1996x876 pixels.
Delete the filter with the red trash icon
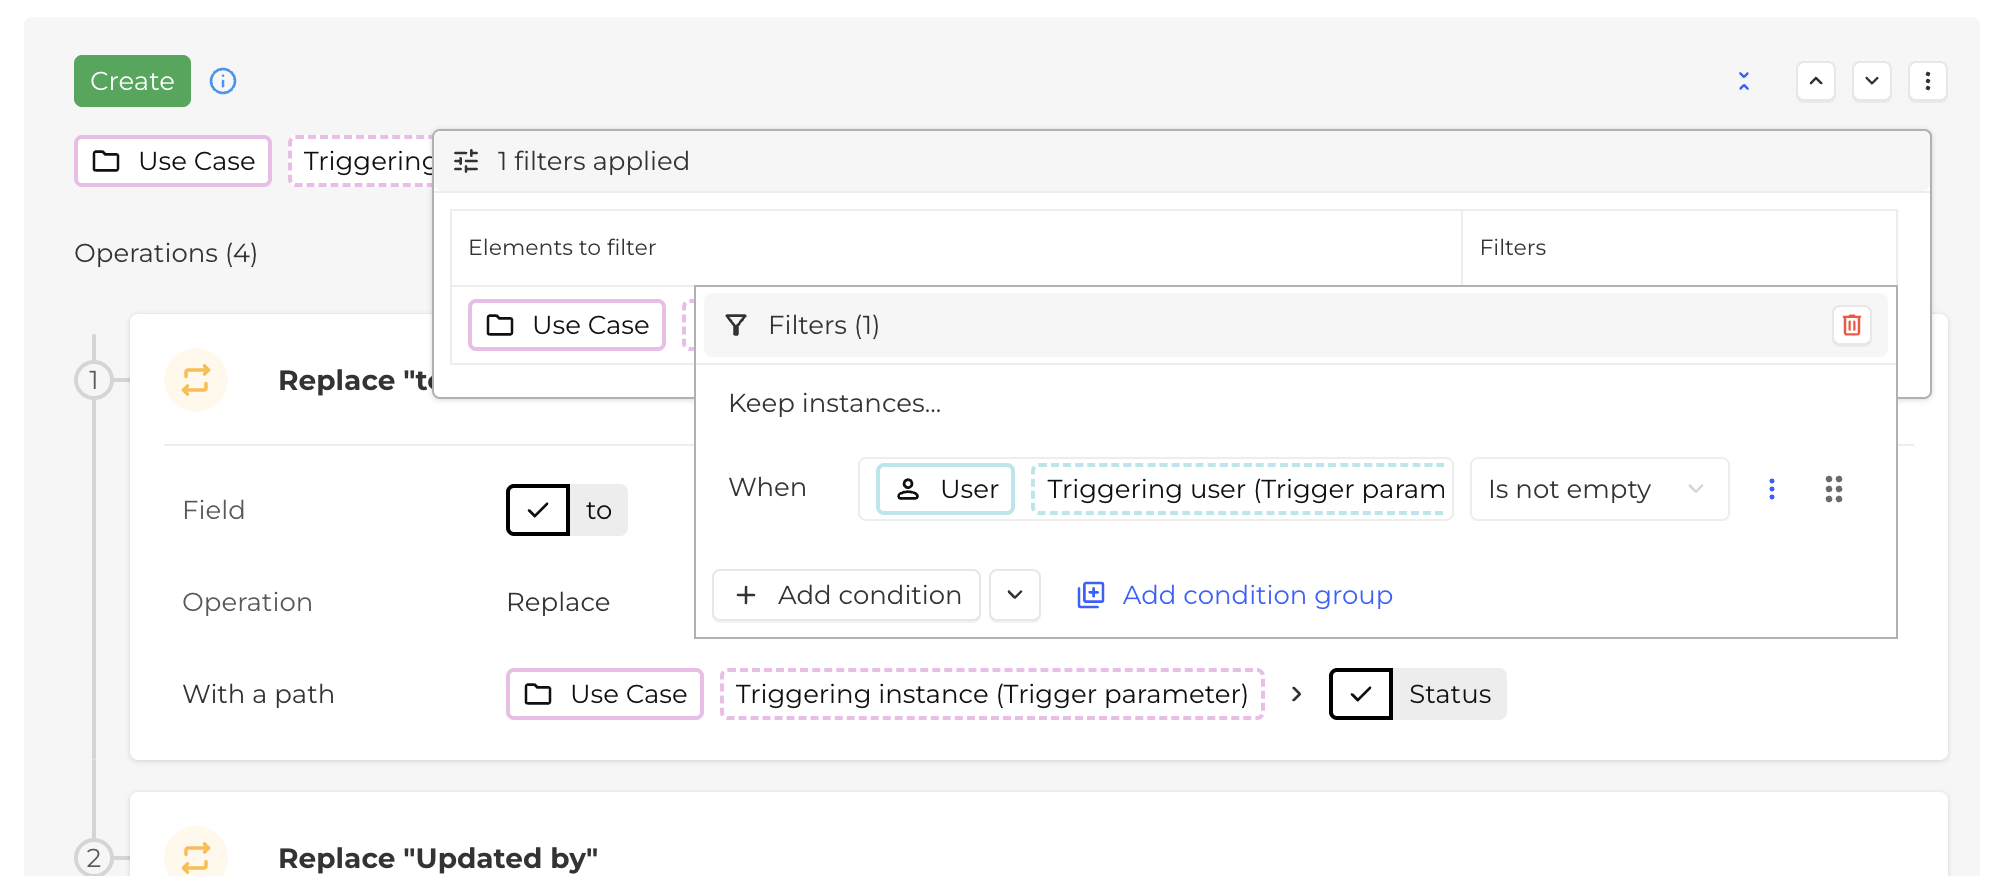click(x=1851, y=325)
